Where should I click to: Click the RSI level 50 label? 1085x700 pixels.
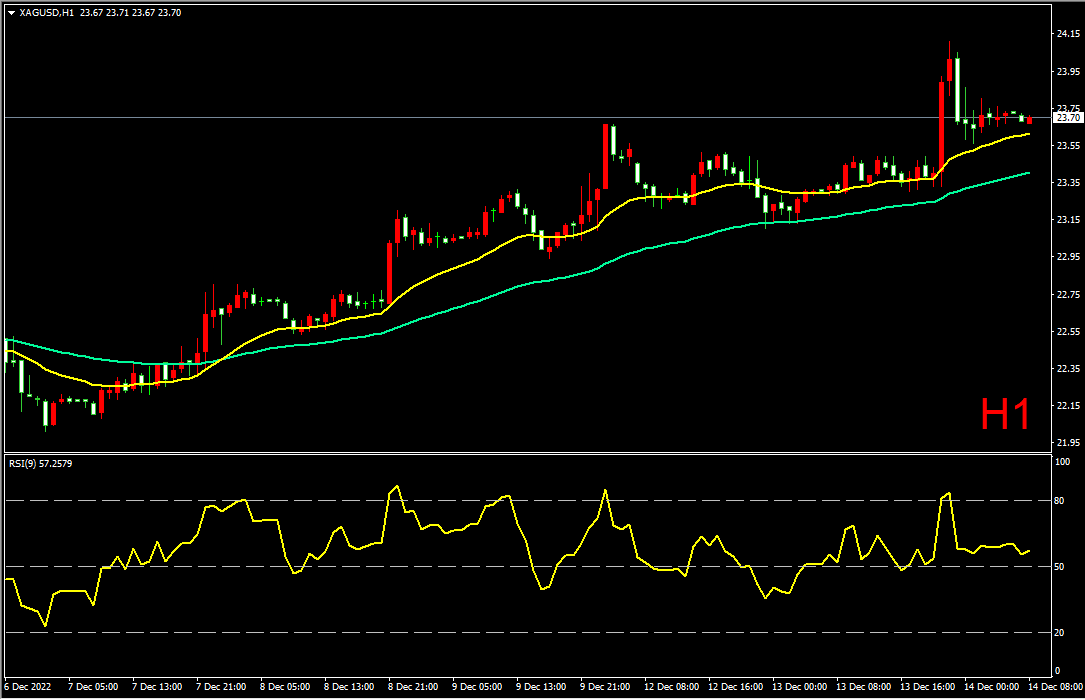1059,567
